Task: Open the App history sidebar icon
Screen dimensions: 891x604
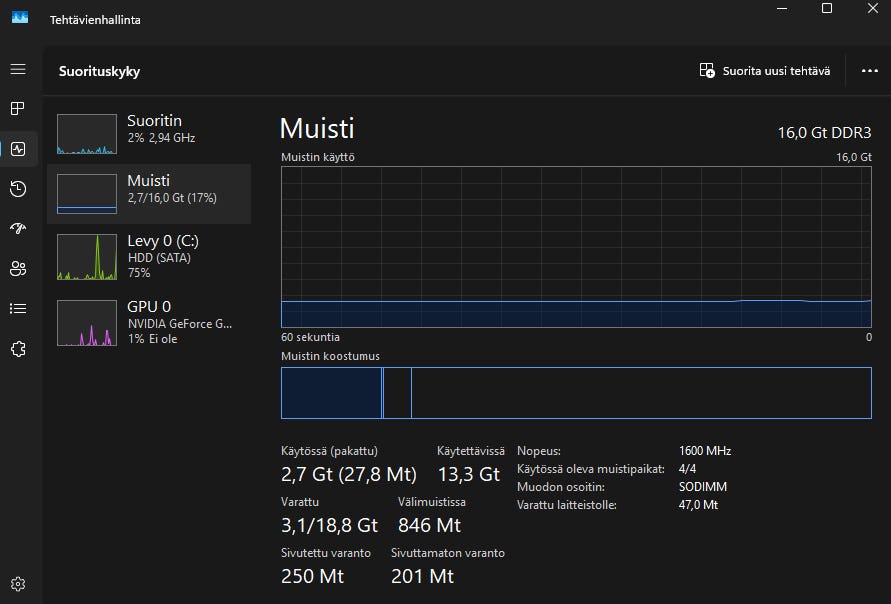Action: click(x=18, y=189)
